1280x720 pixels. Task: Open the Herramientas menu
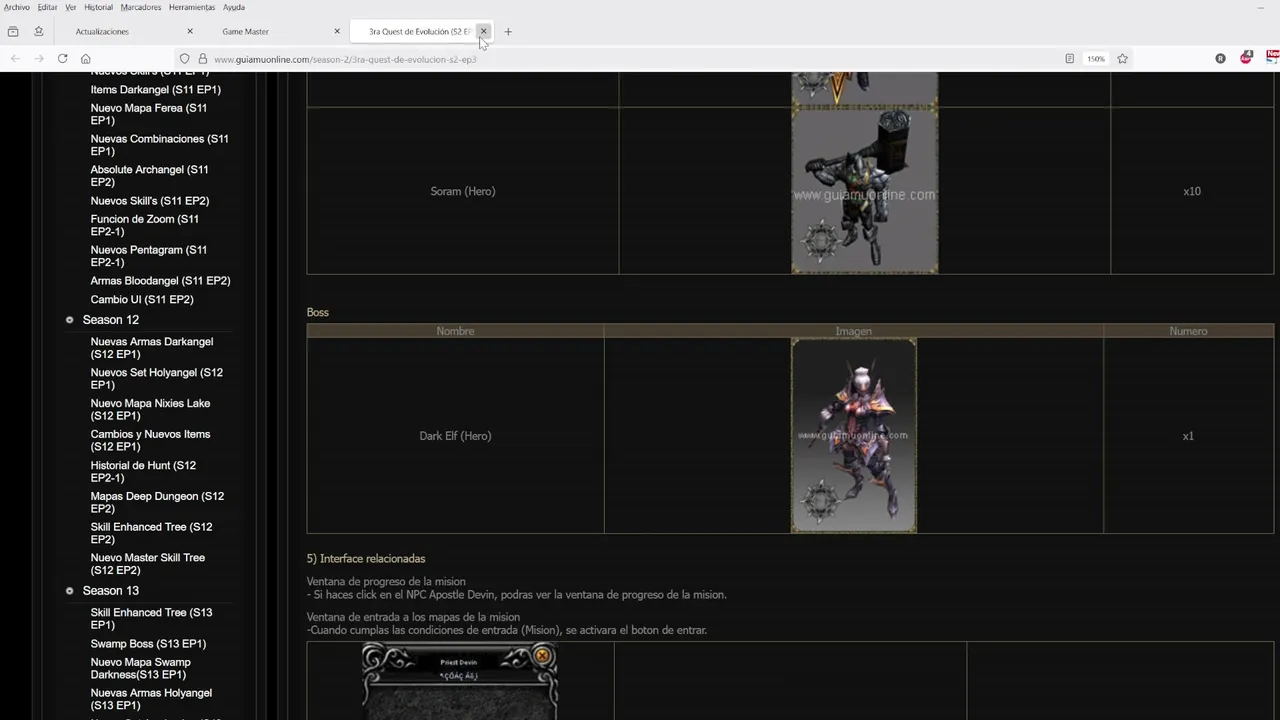(191, 7)
